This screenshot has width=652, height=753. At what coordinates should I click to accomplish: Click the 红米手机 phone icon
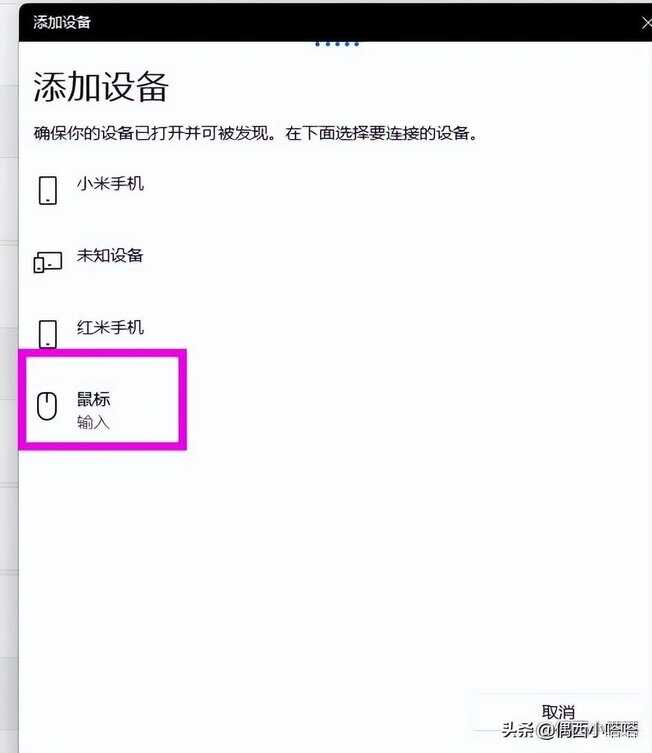[48, 334]
